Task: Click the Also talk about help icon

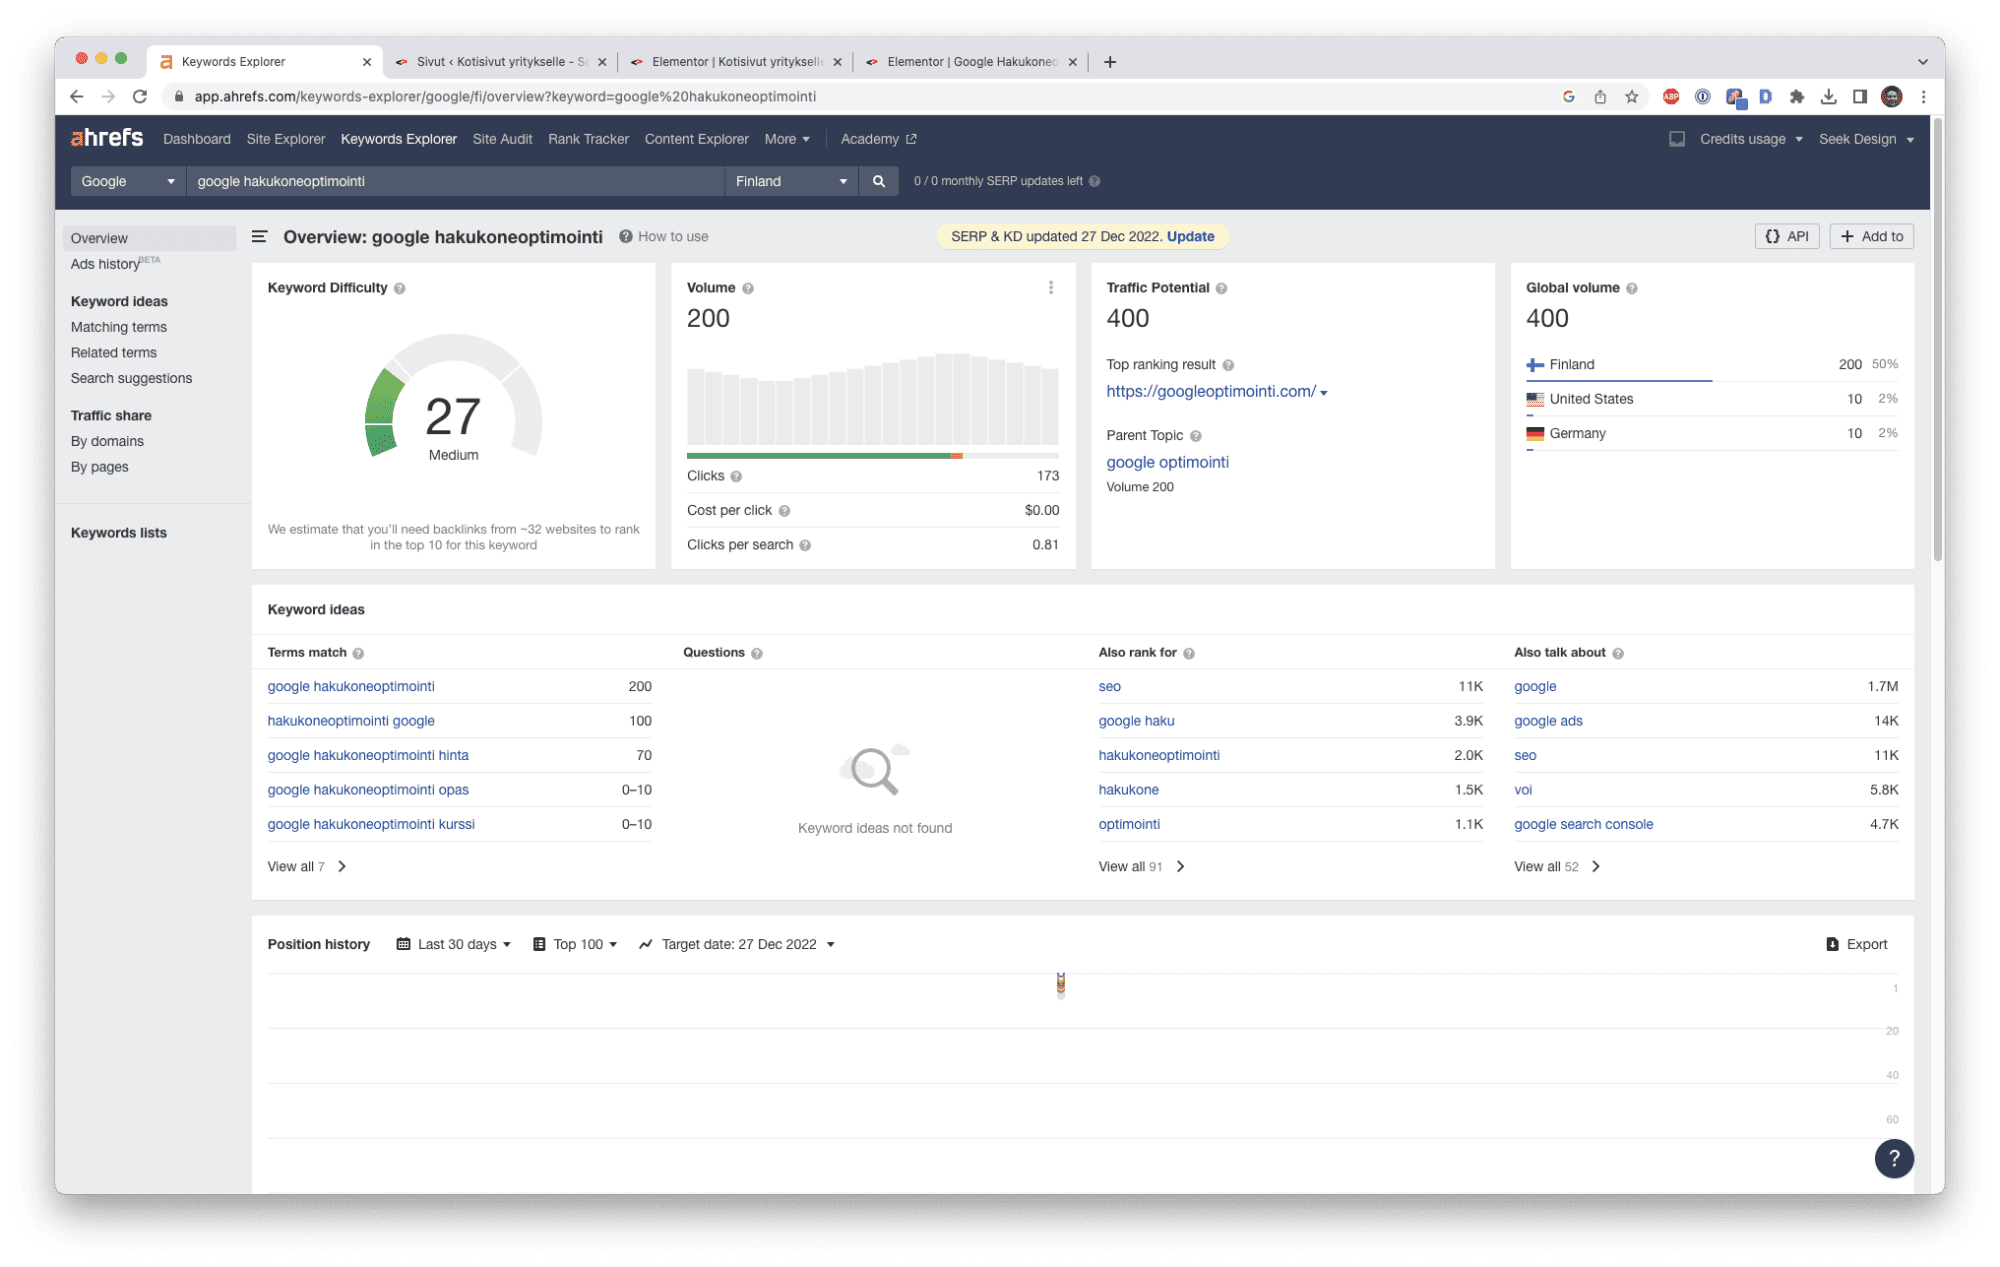Action: pyautogui.click(x=1618, y=653)
